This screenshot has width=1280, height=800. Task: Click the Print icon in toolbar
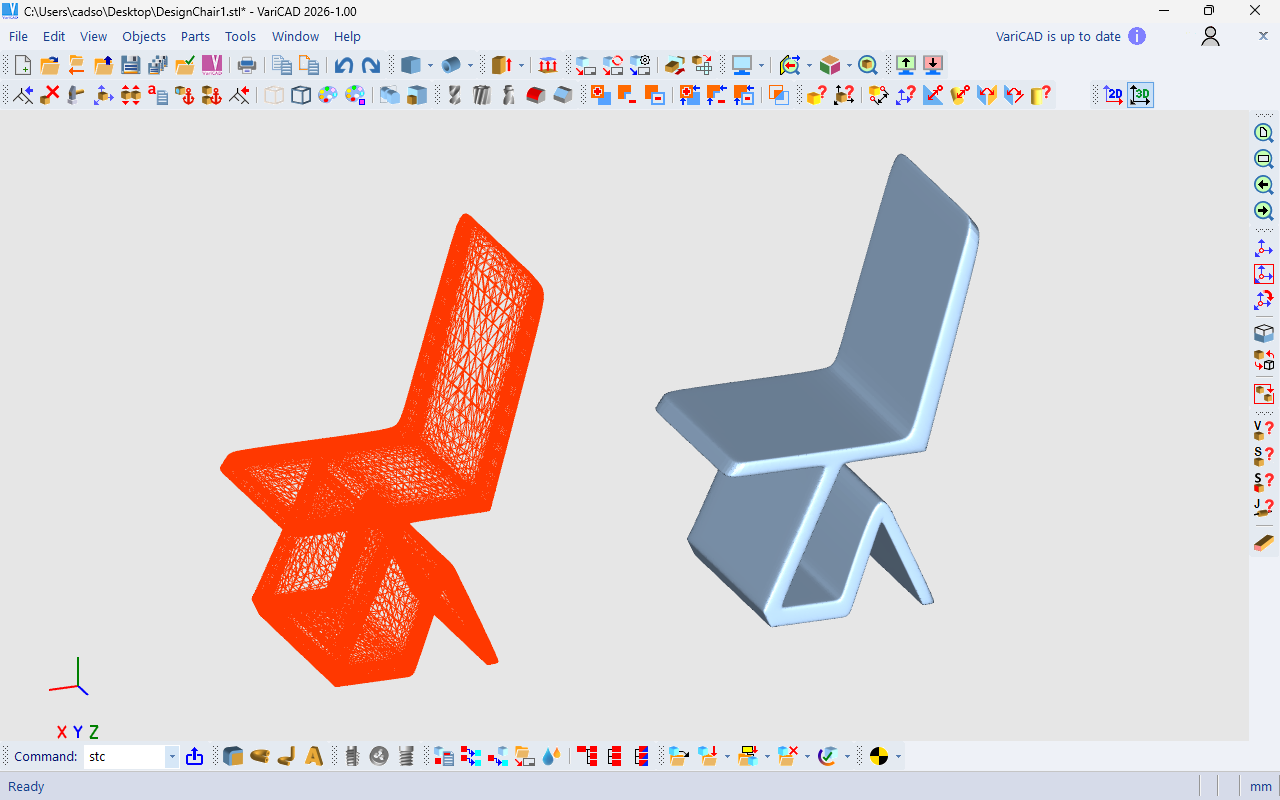[246, 65]
